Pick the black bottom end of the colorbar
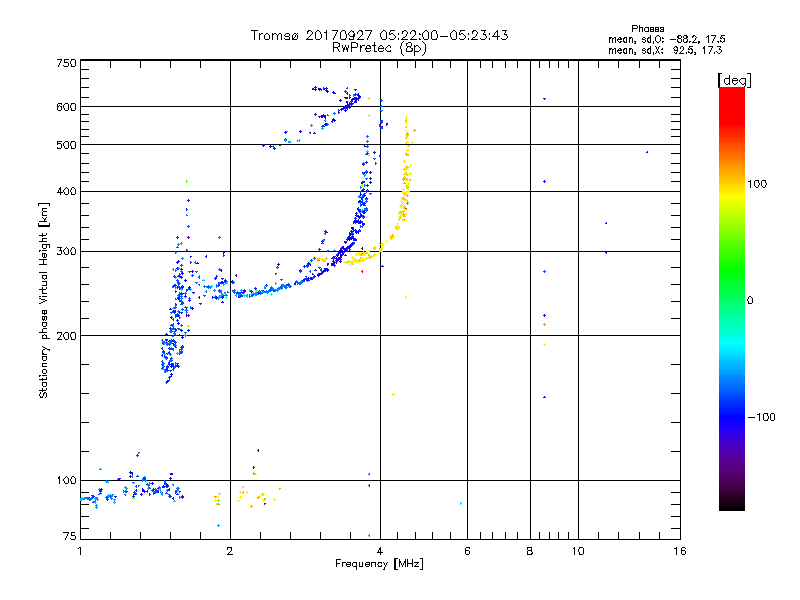 (732, 503)
